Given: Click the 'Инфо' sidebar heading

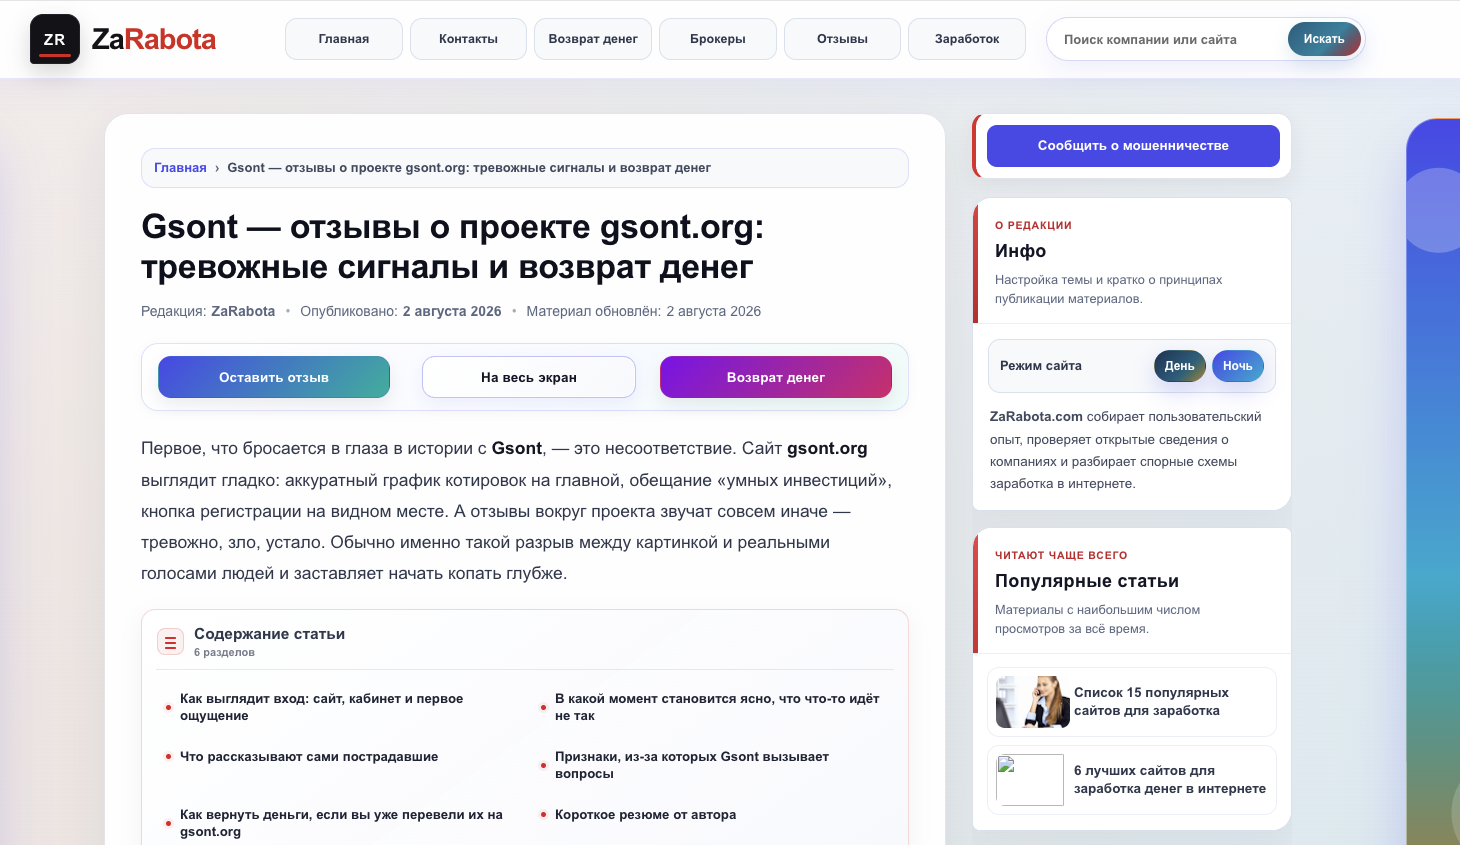Looking at the screenshot, I should click(x=1020, y=251).
